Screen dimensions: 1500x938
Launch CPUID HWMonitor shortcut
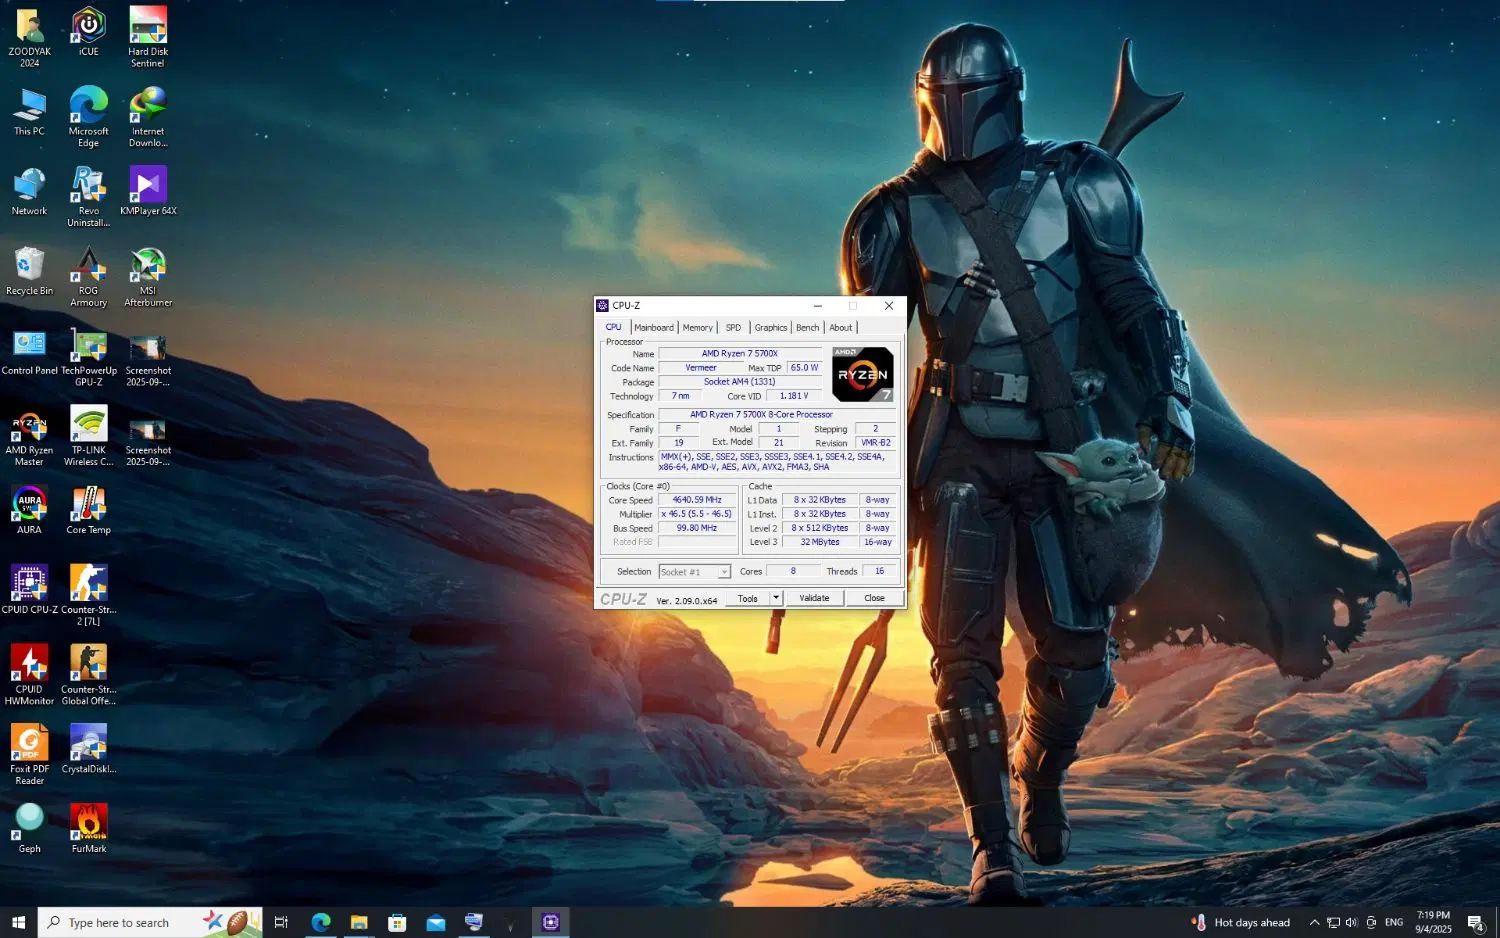click(x=29, y=677)
